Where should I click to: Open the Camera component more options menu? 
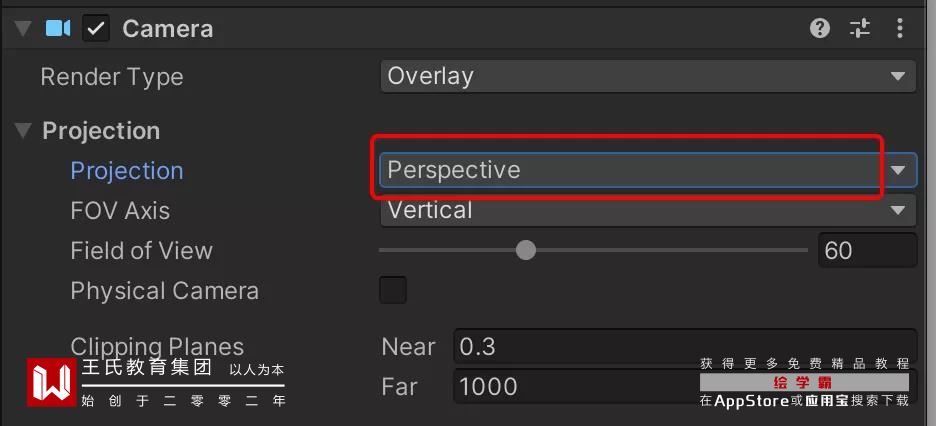tap(900, 28)
